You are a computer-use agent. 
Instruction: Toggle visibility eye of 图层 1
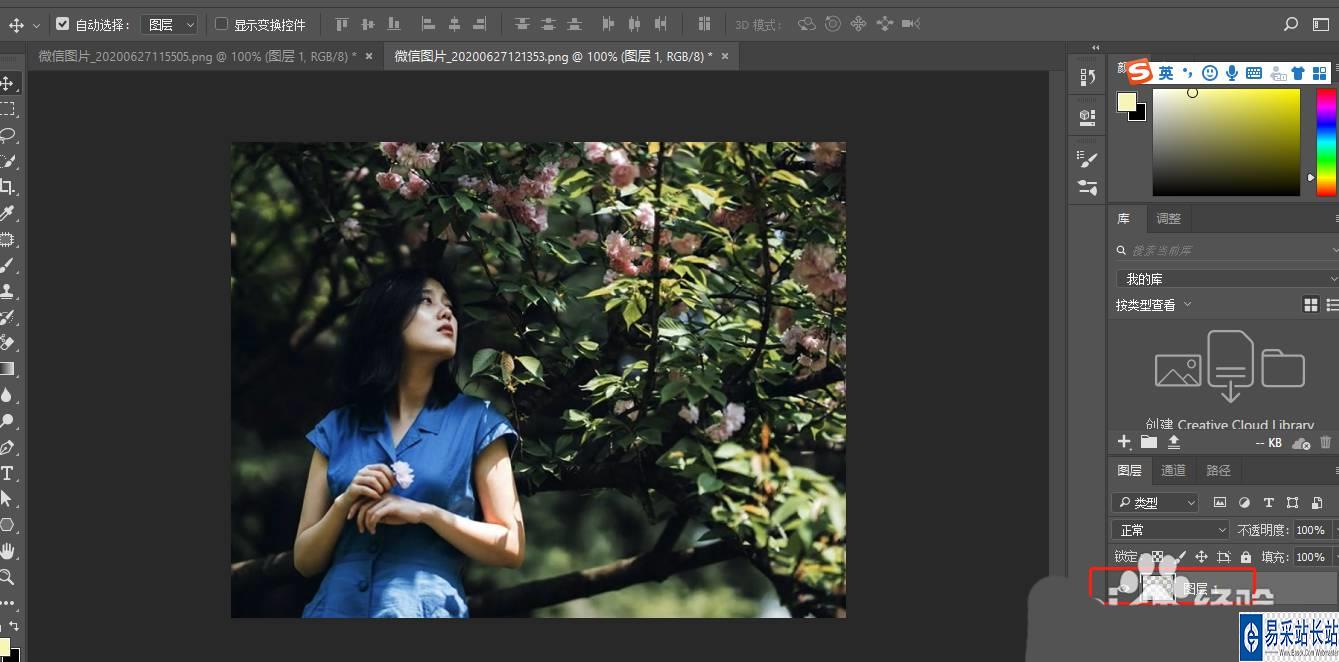[x=1125, y=589]
